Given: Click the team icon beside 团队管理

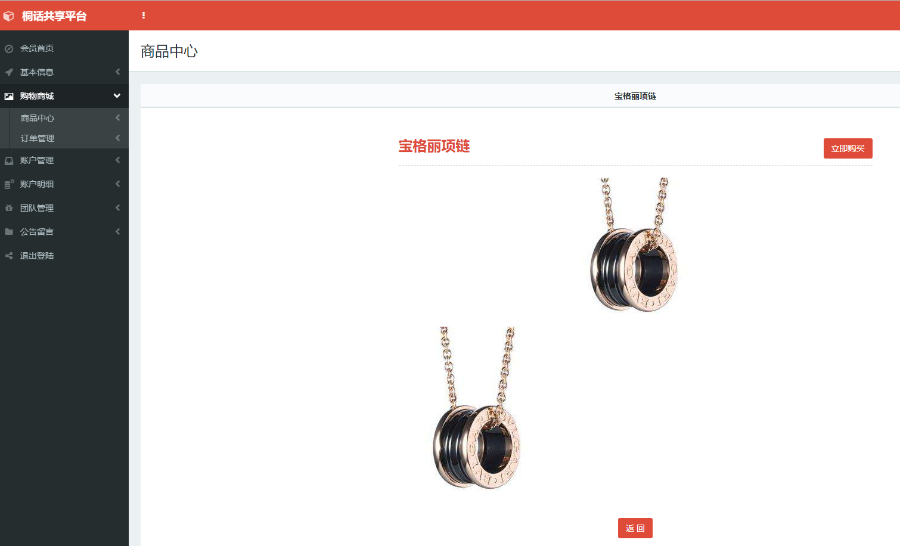Looking at the screenshot, I should pos(9,208).
